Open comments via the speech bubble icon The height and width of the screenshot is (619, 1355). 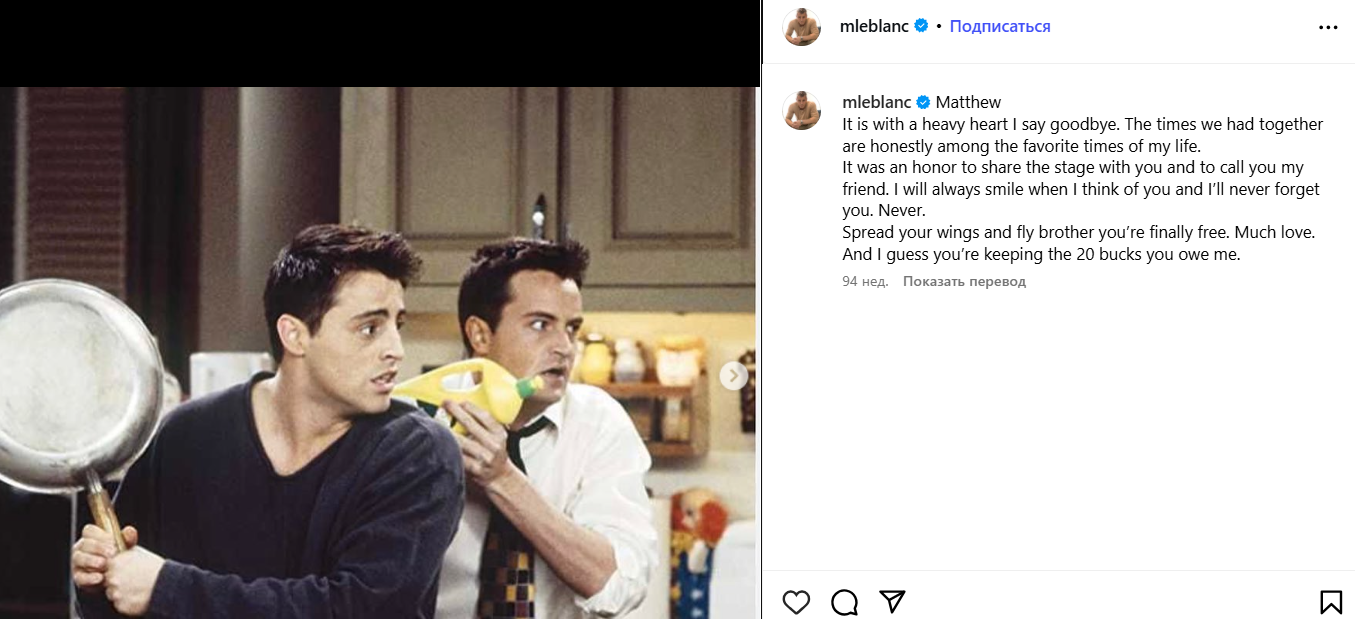pyautogui.click(x=844, y=602)
